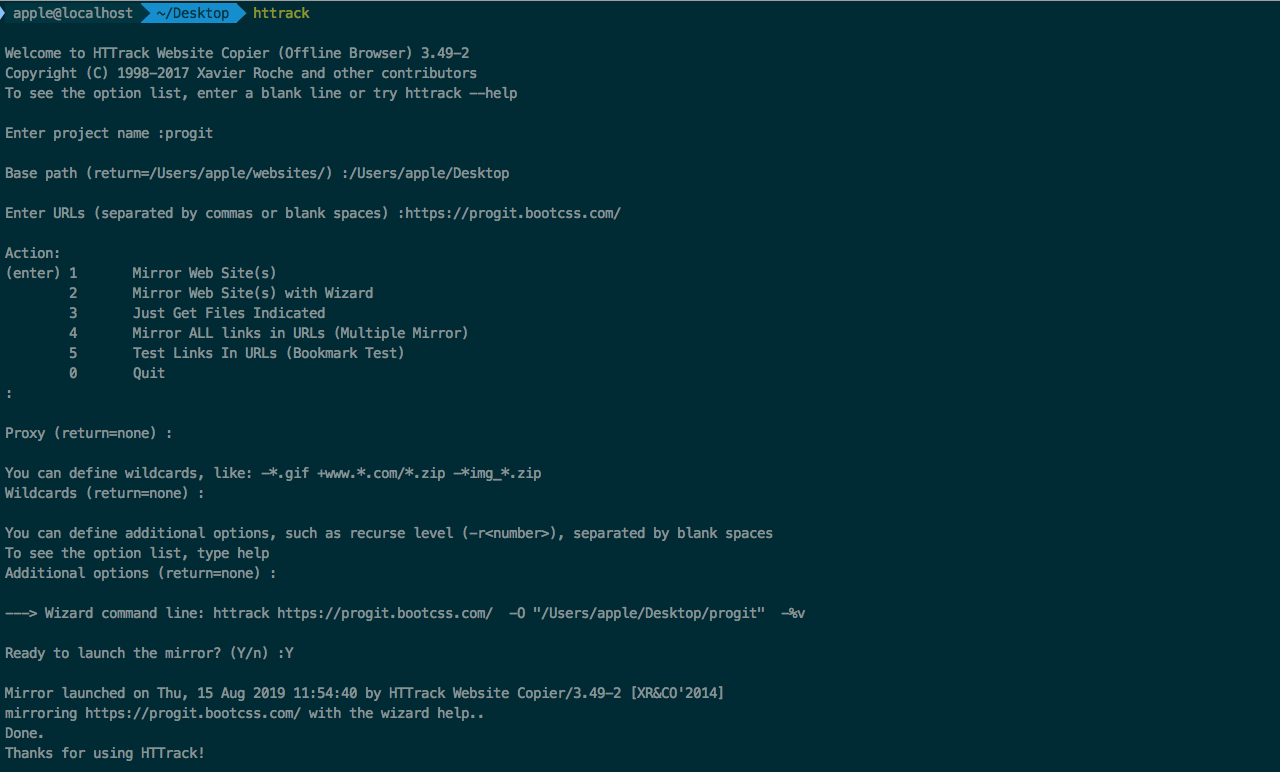Click the typed httrack command
The height and width of the screenshot is (772, 1280).
pyautogui.click(x=281, y=13)
